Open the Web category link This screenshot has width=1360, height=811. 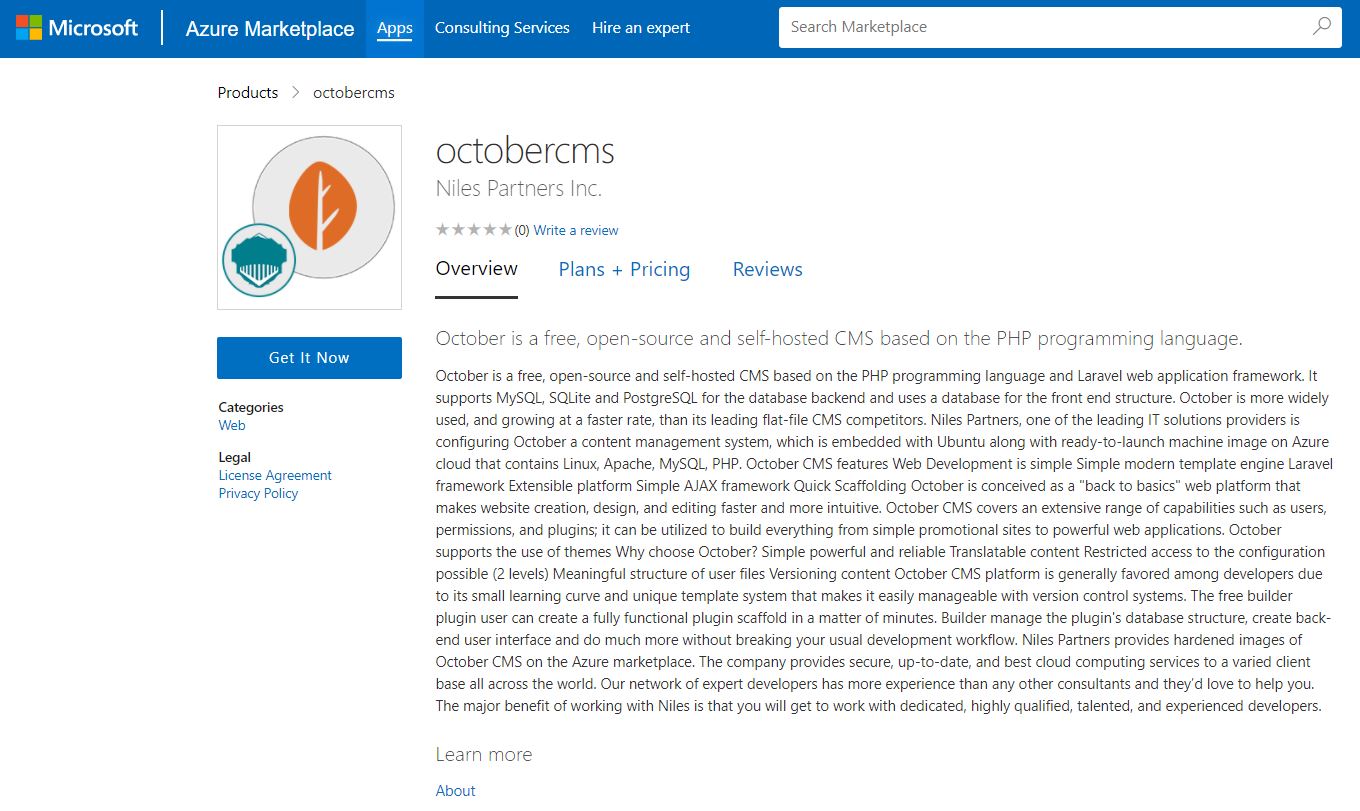[x=232, y=425]
